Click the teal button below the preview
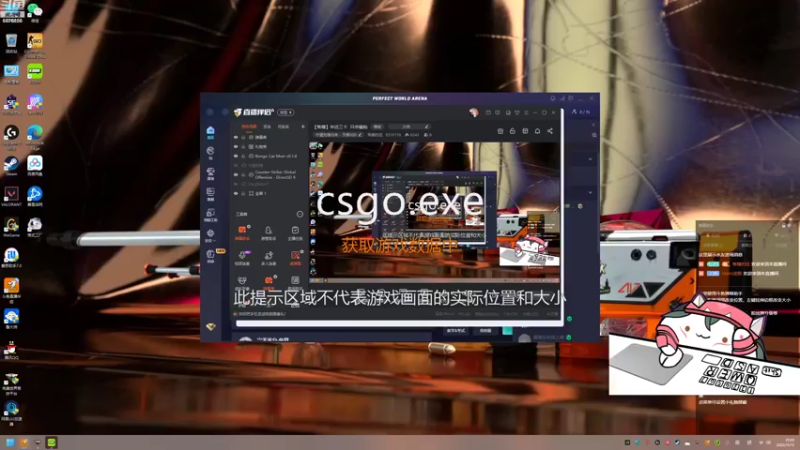This screenshot has width=800, height=450. coord(507,331)
